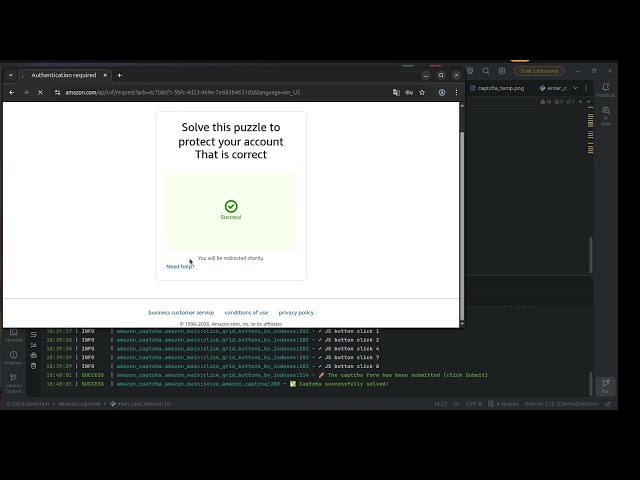Open the password key icon in the address bar
The height and width of the screenshot is (480, 640).
click(409, 93)
